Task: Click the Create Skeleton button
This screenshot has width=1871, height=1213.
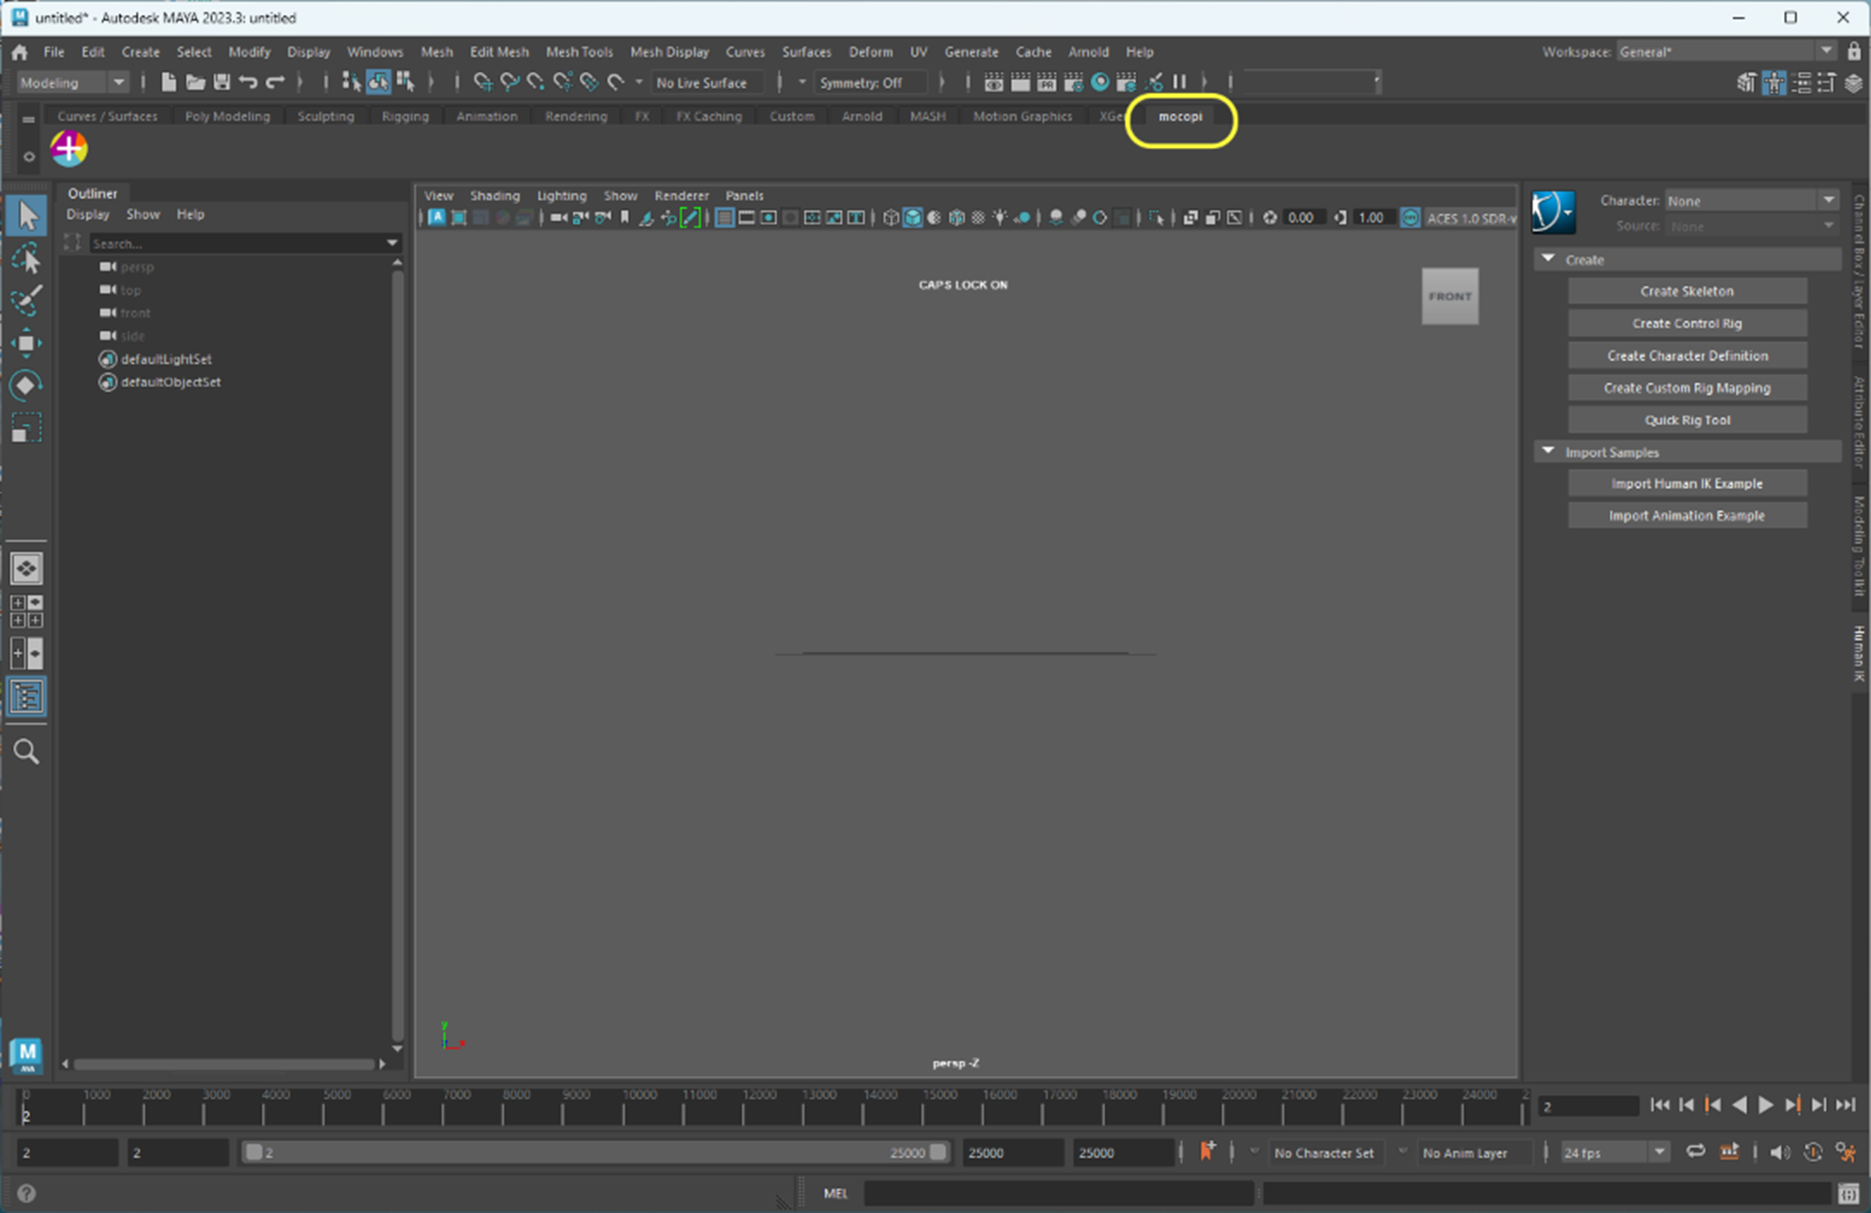Action: [x=1686, y=291]
